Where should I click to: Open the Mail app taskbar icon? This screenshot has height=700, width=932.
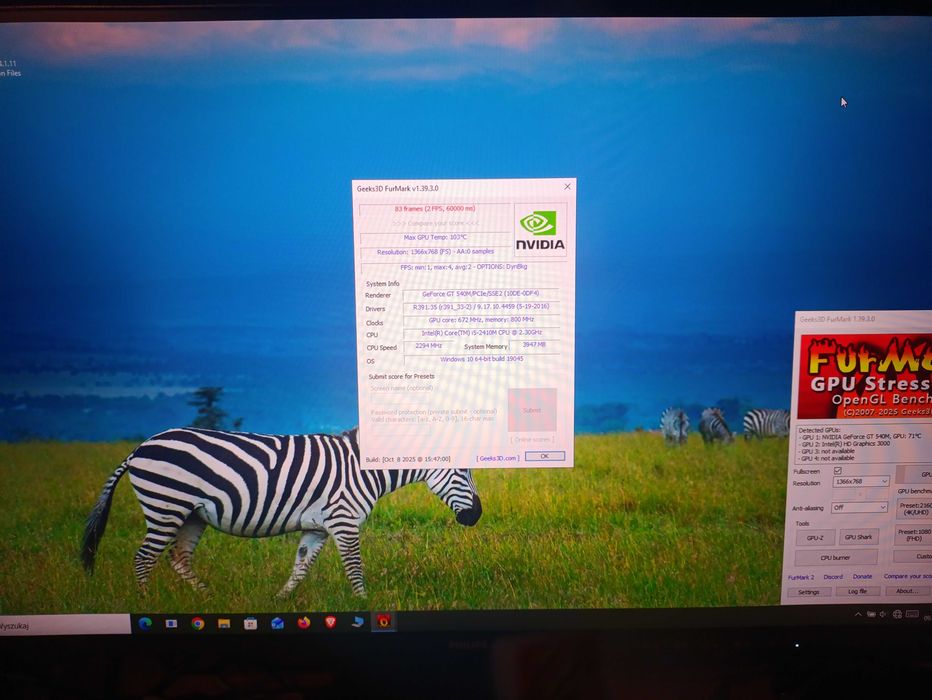pyautogui.click(x=277, y=623)
